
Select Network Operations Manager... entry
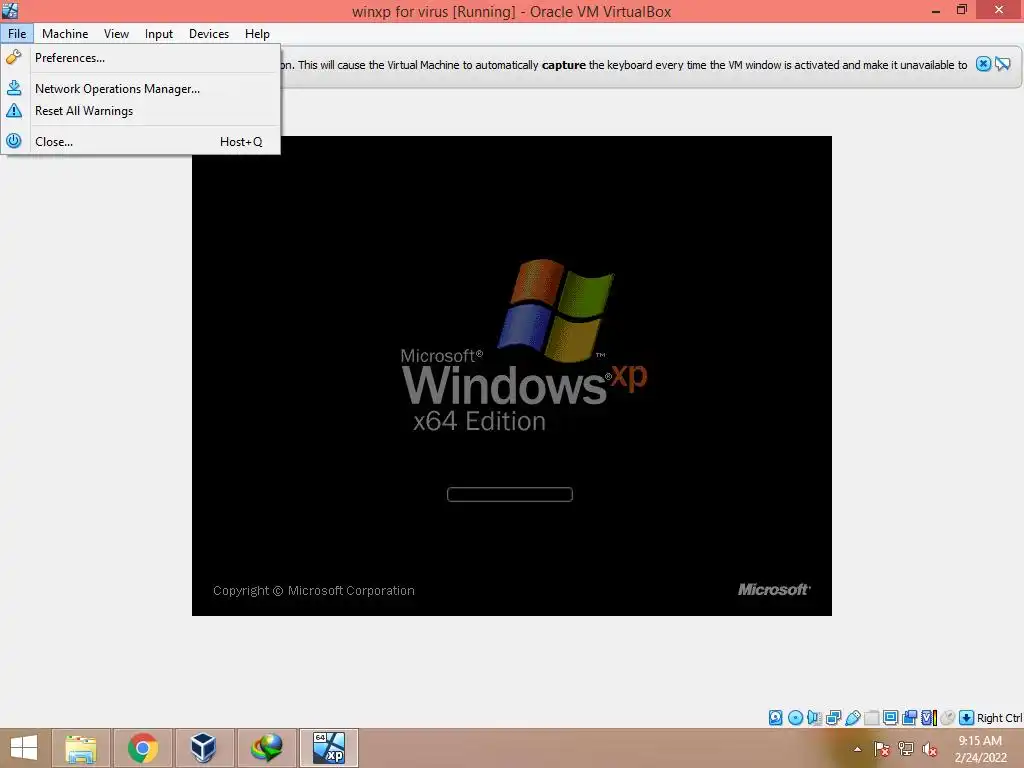[x=141, y=88]
